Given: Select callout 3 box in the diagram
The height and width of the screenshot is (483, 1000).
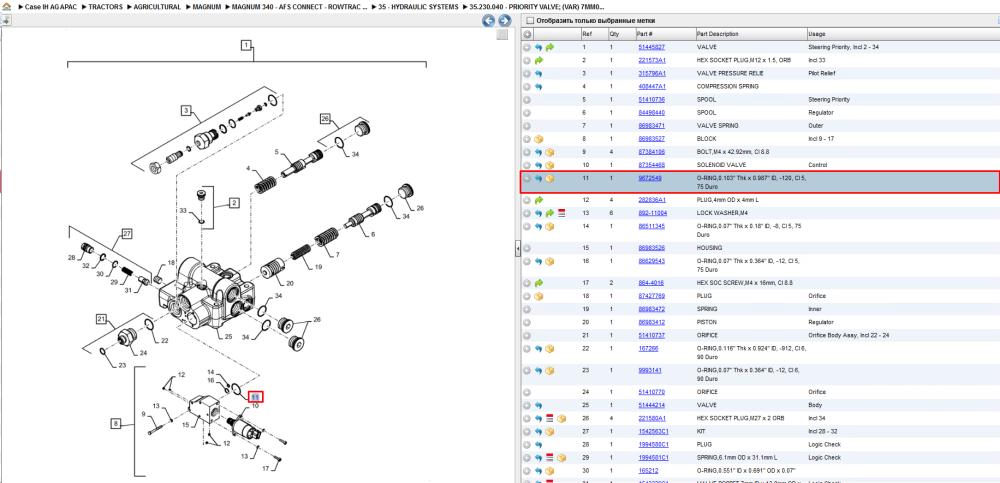Looking at the screenshot, I should pos(186,111).
